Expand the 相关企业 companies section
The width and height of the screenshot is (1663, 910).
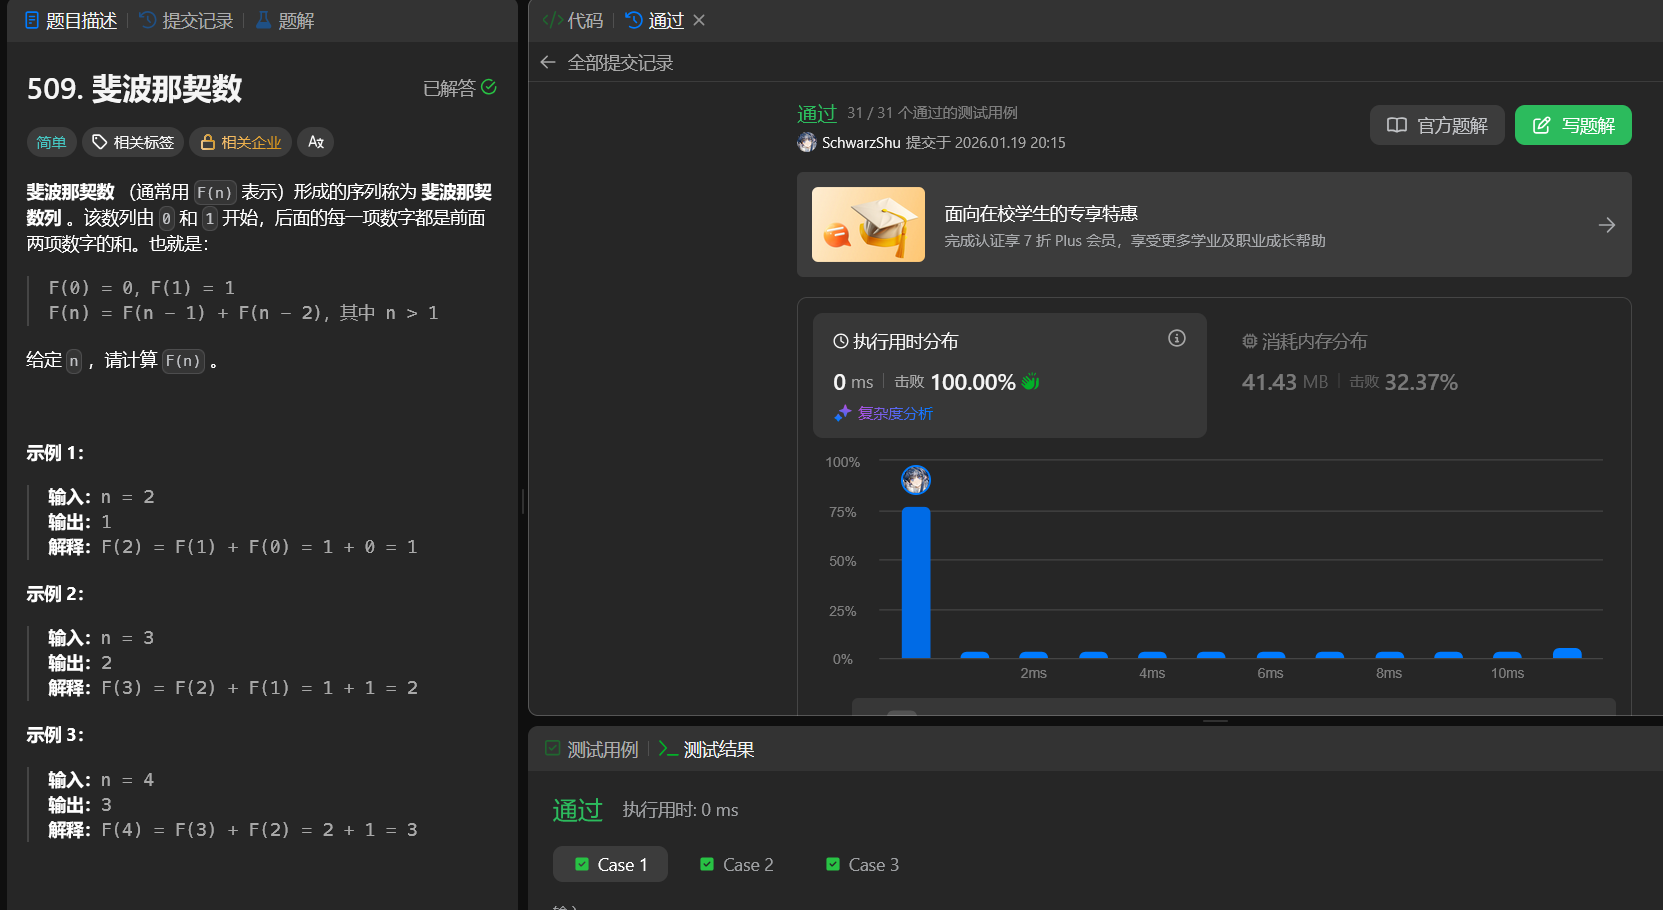241,142
